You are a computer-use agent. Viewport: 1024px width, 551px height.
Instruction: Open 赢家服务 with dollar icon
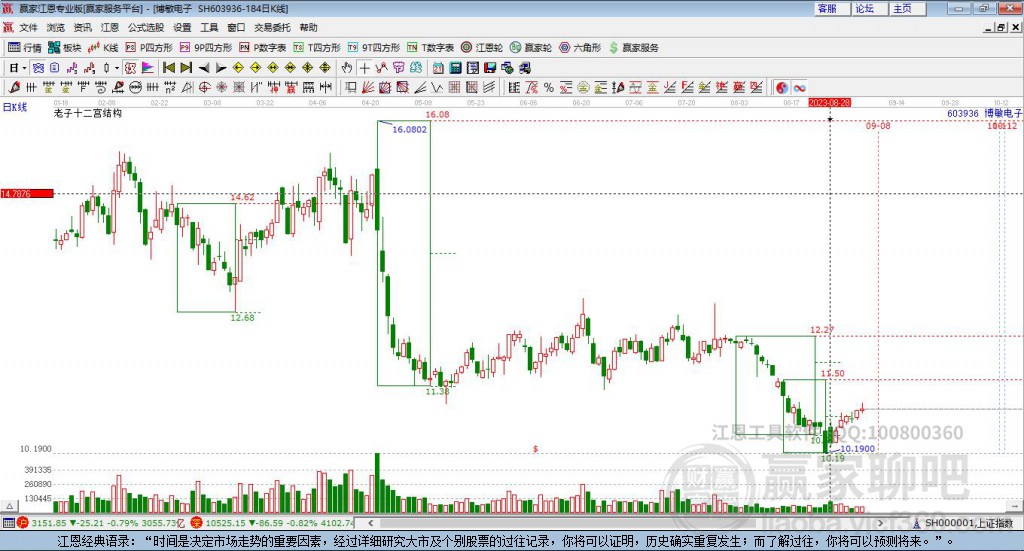634,48
